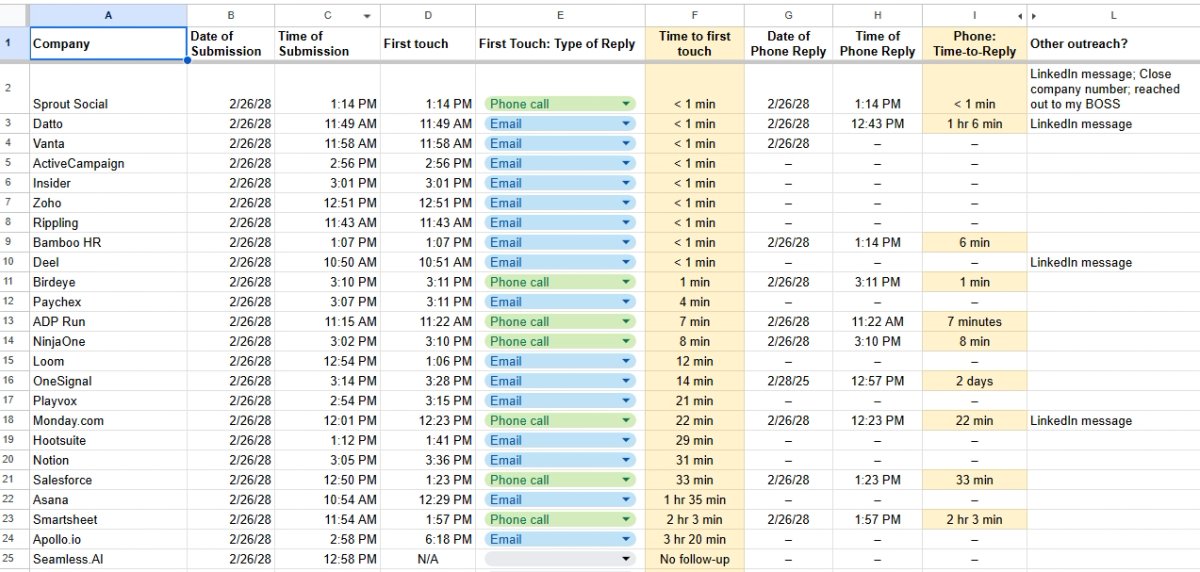
Task: Select column G header
Action: (x=788, y=16)
